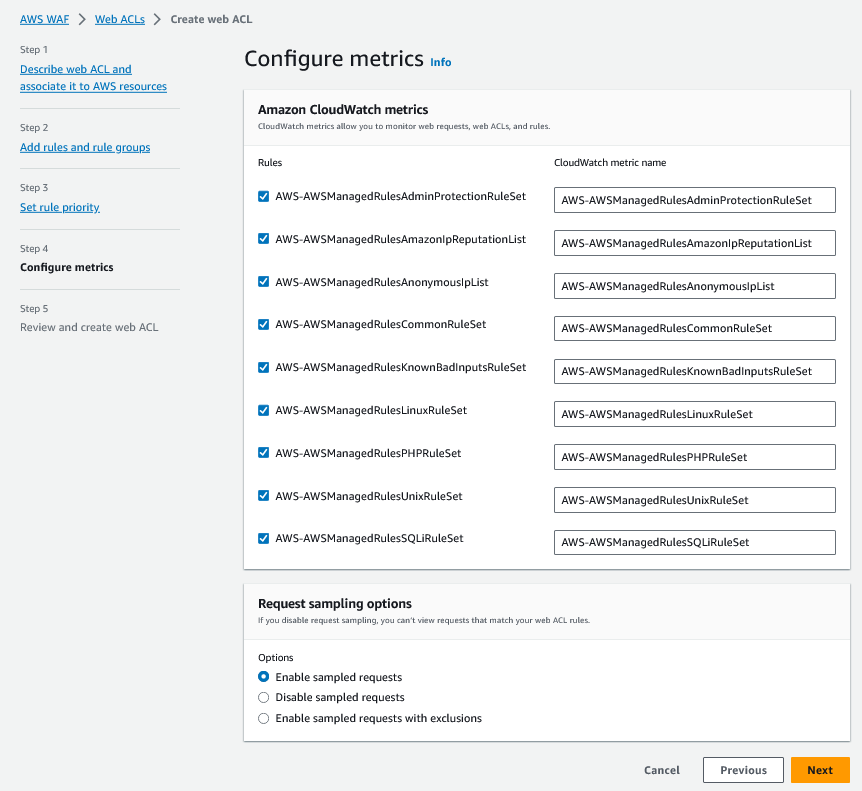Viewport: 862px width, 791px height.
Task: Open the Set rule priority step
Action: click(x=60, y=207)
